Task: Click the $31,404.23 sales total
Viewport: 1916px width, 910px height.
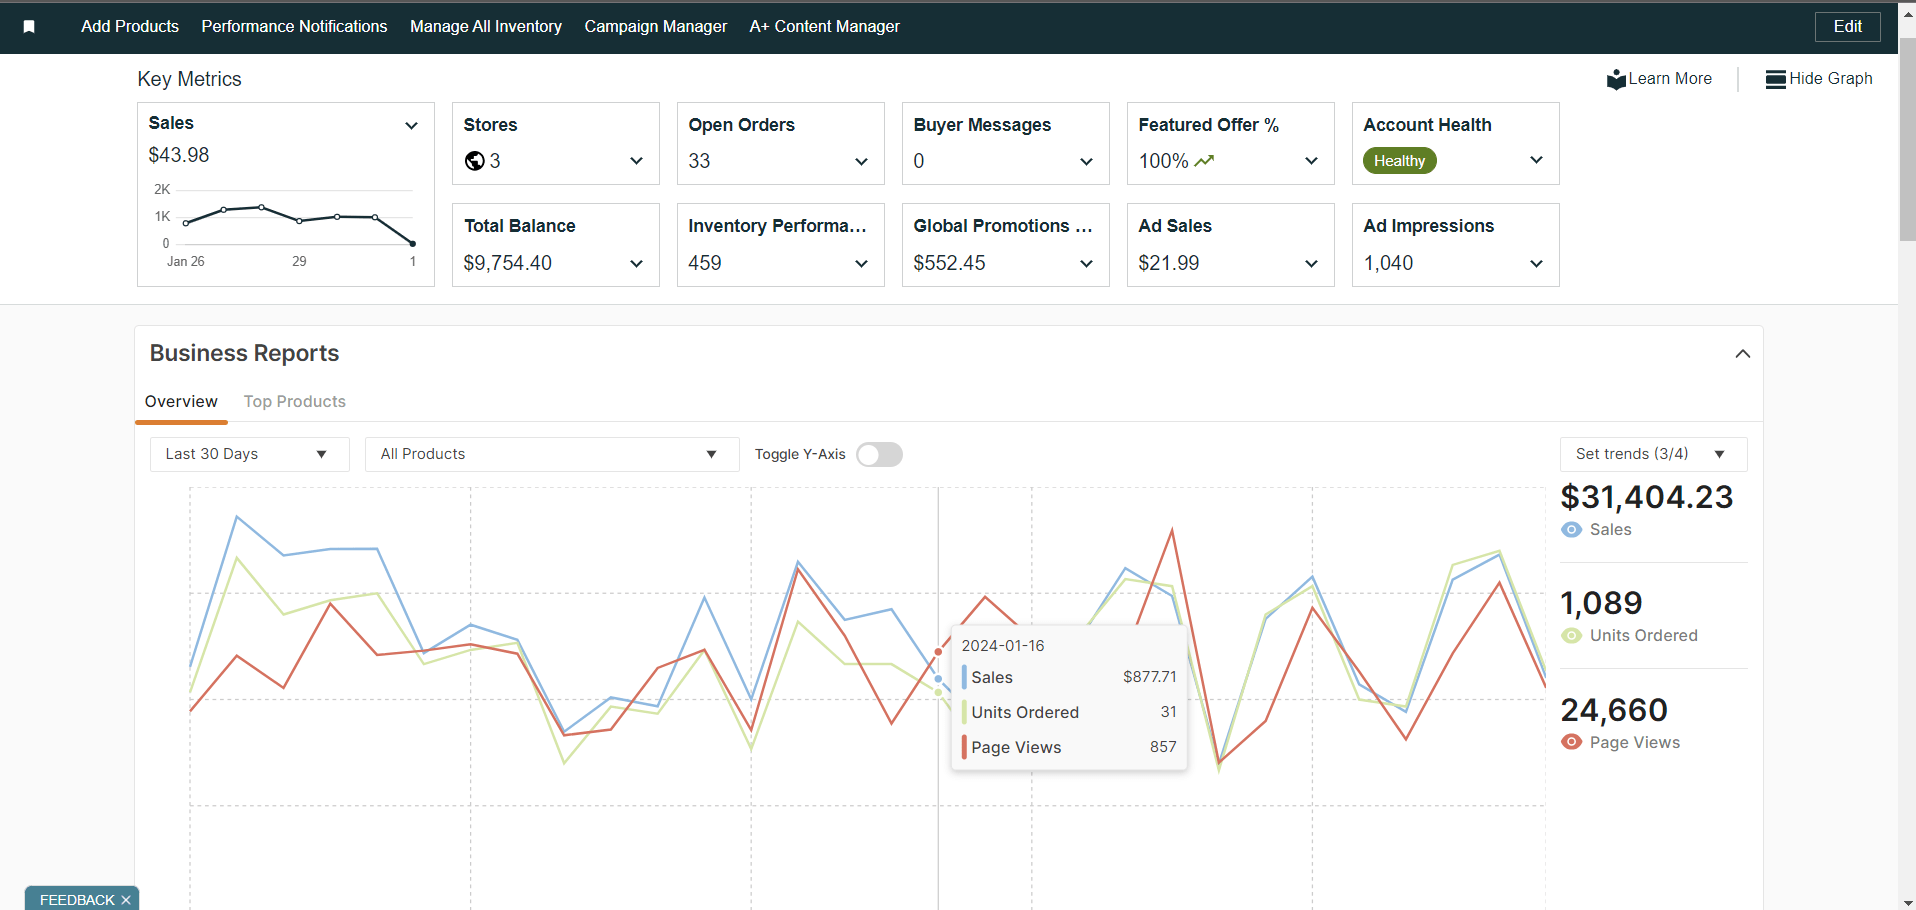Action: pyautogui.click(x=1647, y=497)
